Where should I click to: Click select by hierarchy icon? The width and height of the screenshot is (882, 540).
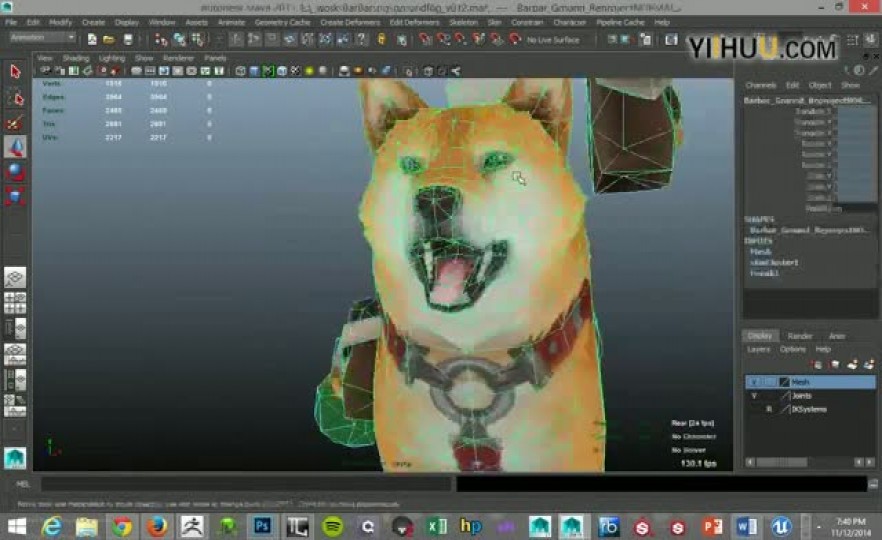(161, 39)
